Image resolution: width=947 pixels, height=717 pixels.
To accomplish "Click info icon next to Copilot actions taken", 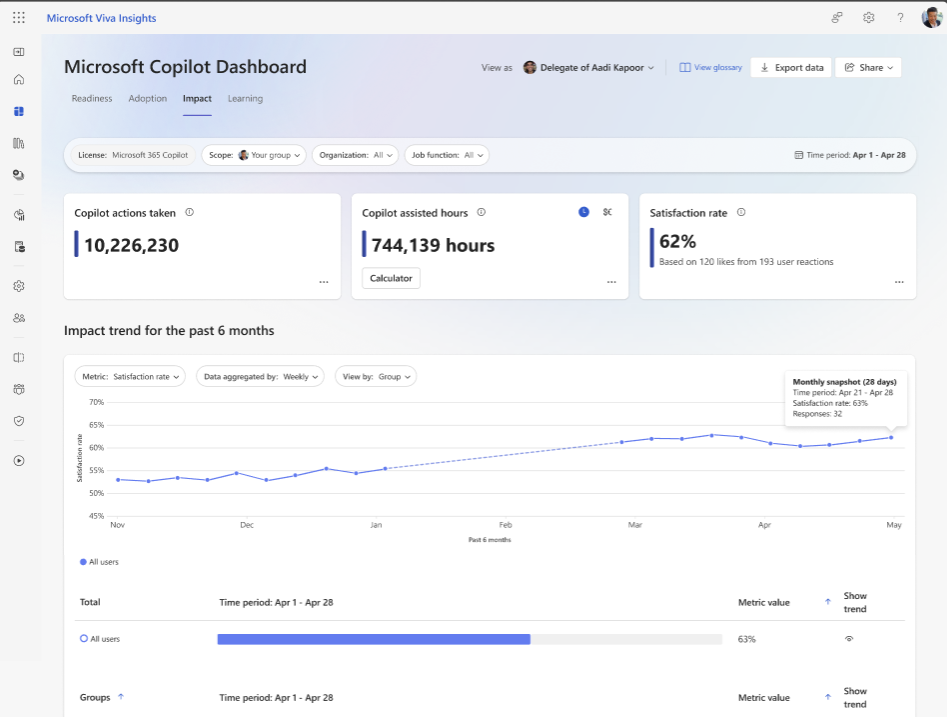I will pyautogui.click(x=189, y=213).
